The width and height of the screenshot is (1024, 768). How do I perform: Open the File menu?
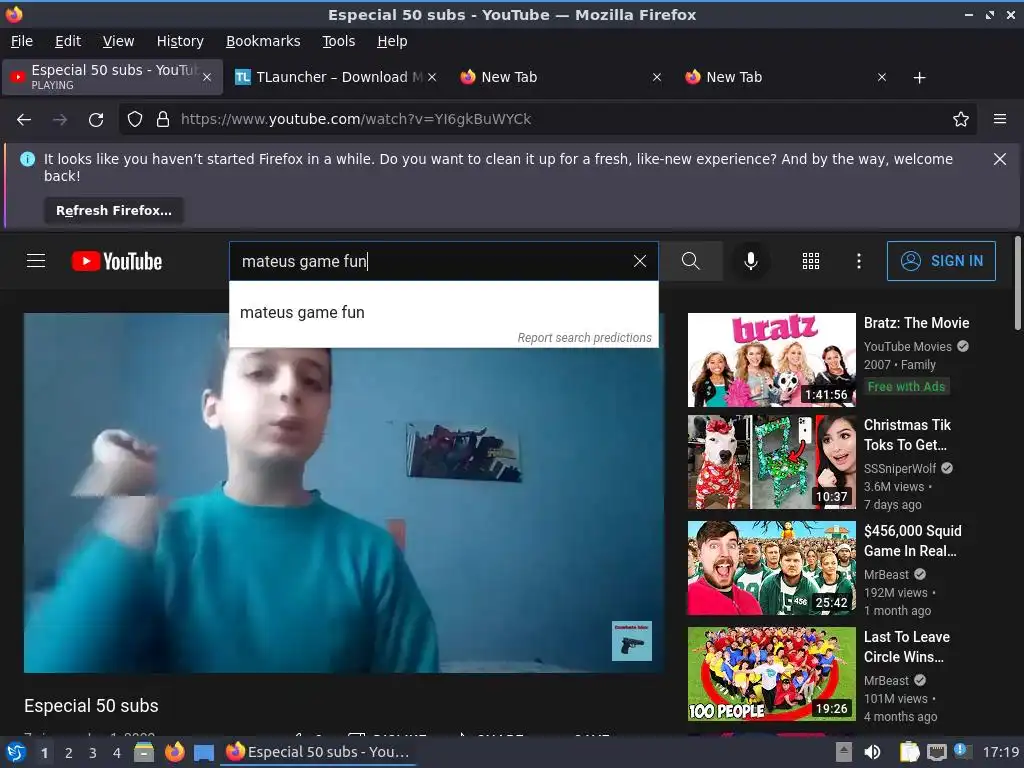pos(22,41)
